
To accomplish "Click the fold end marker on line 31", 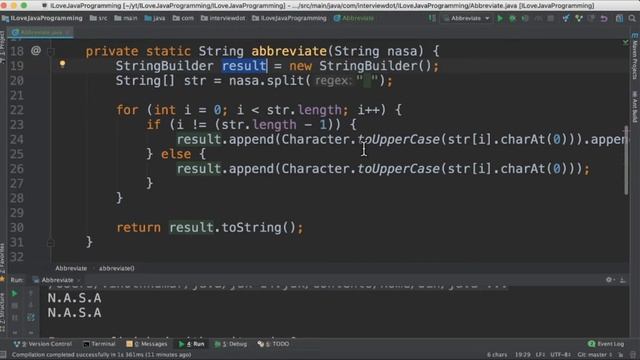I will pyautogui.click(x=51, y=243).
